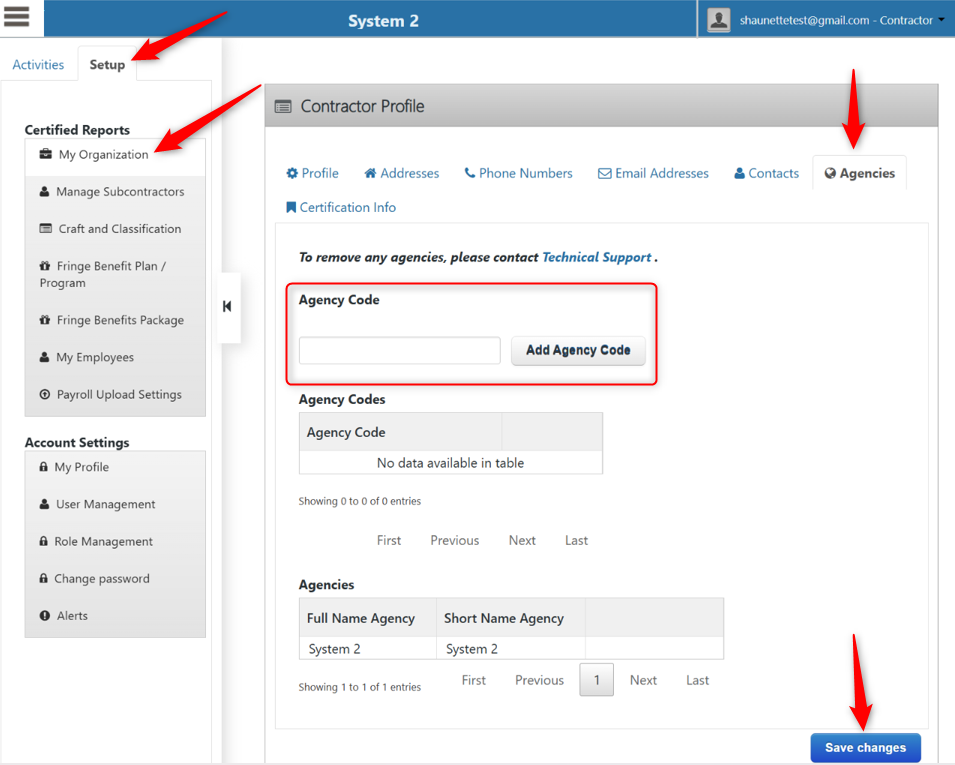Open the Contacts tab

766,173
